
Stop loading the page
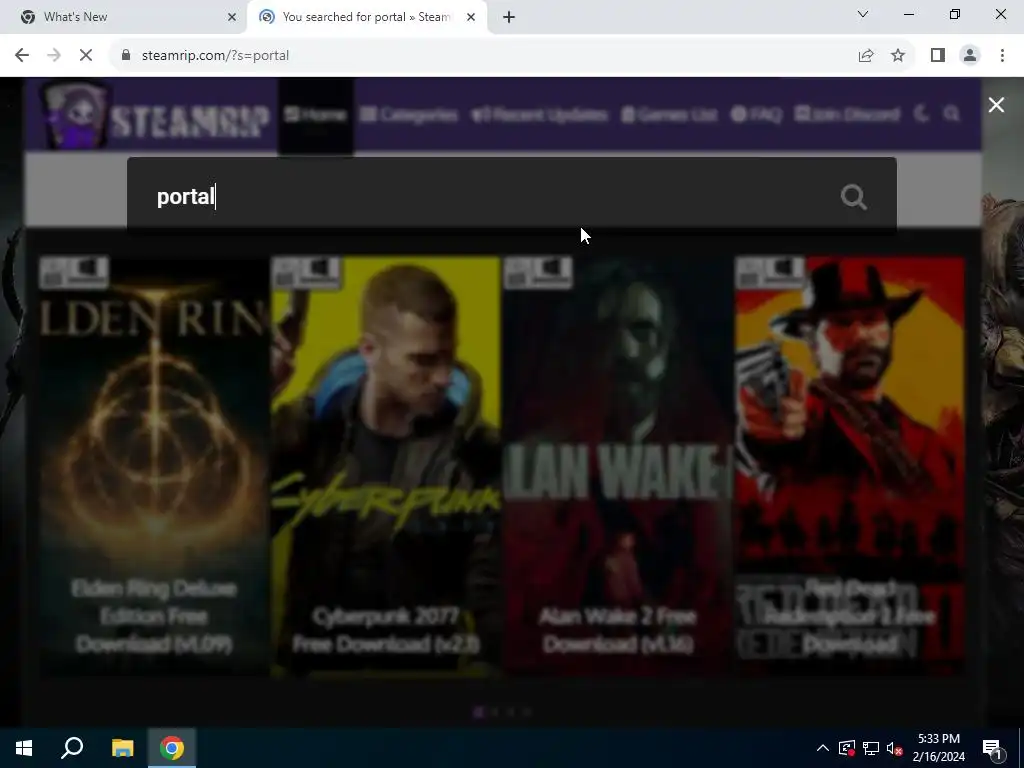[86, 56]
